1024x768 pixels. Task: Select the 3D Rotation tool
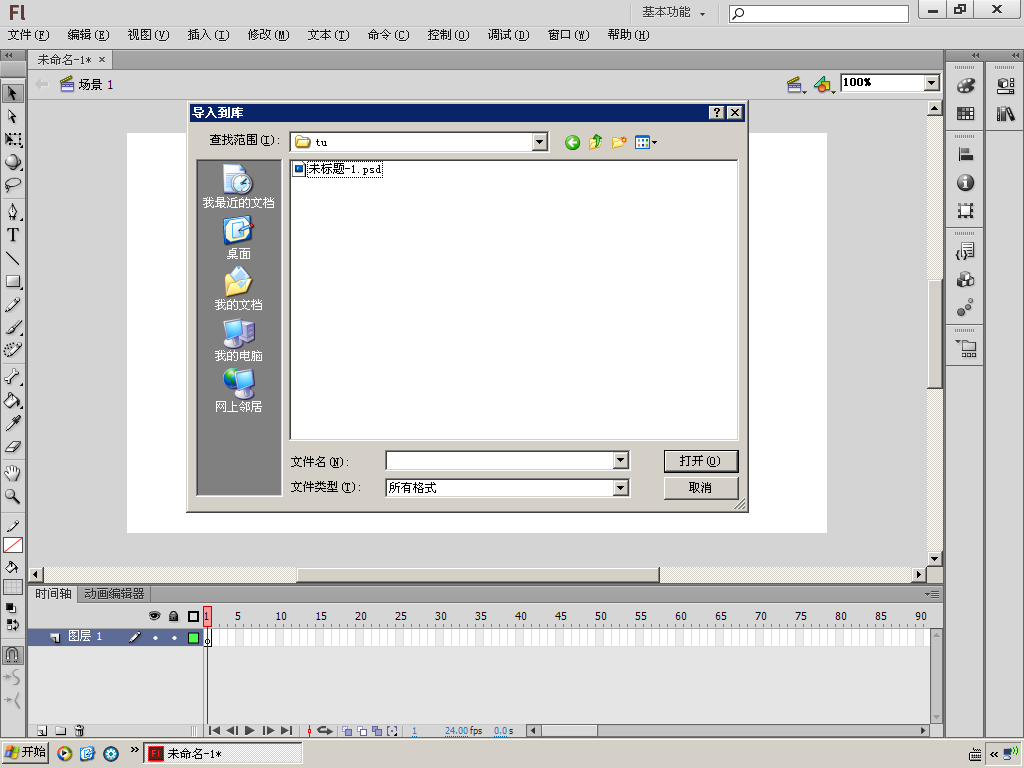12,162
